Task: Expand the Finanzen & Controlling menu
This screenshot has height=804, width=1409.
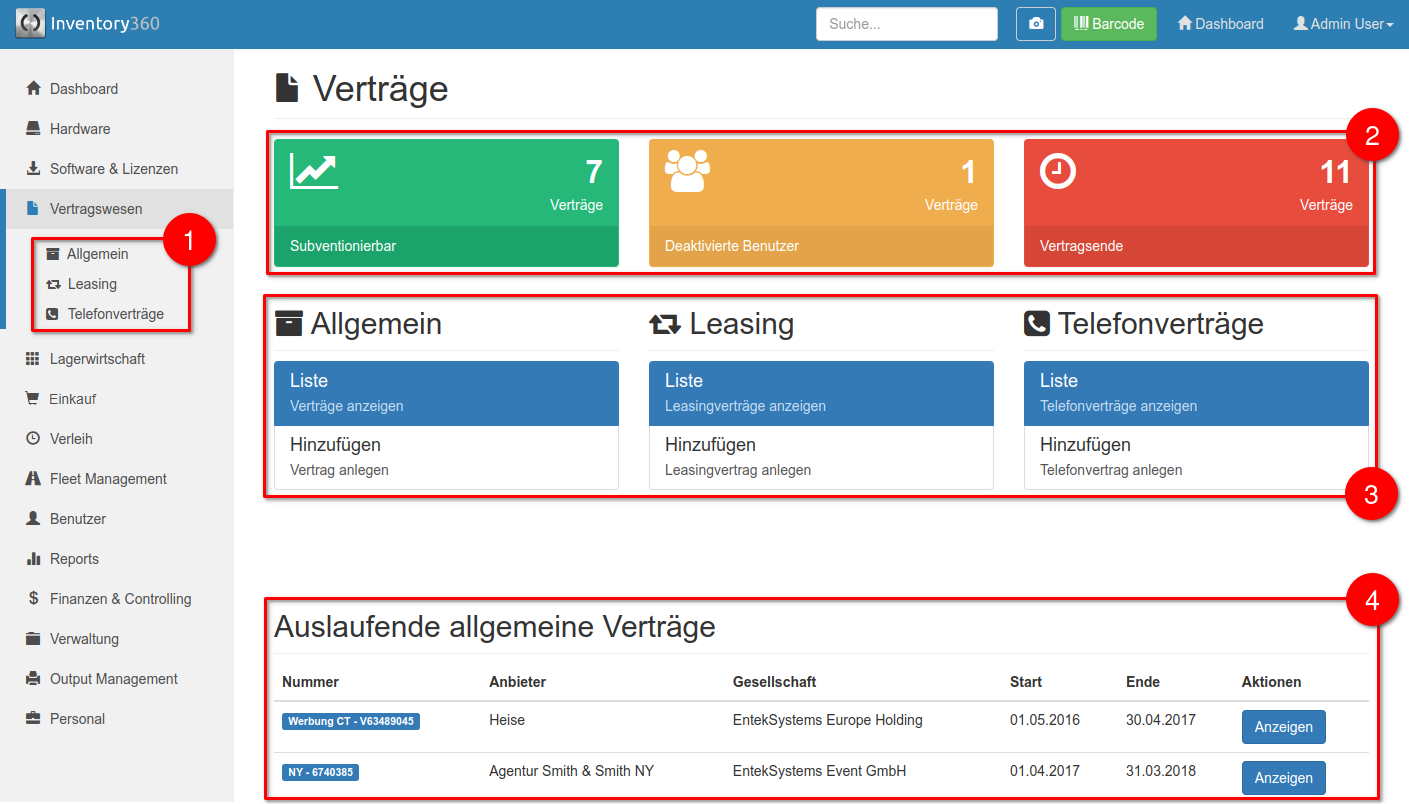Action: point(120,599)
